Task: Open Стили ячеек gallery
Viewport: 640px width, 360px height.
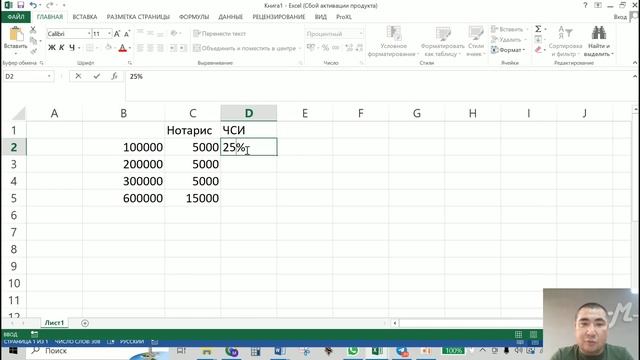Action: (x=476, y=41)
